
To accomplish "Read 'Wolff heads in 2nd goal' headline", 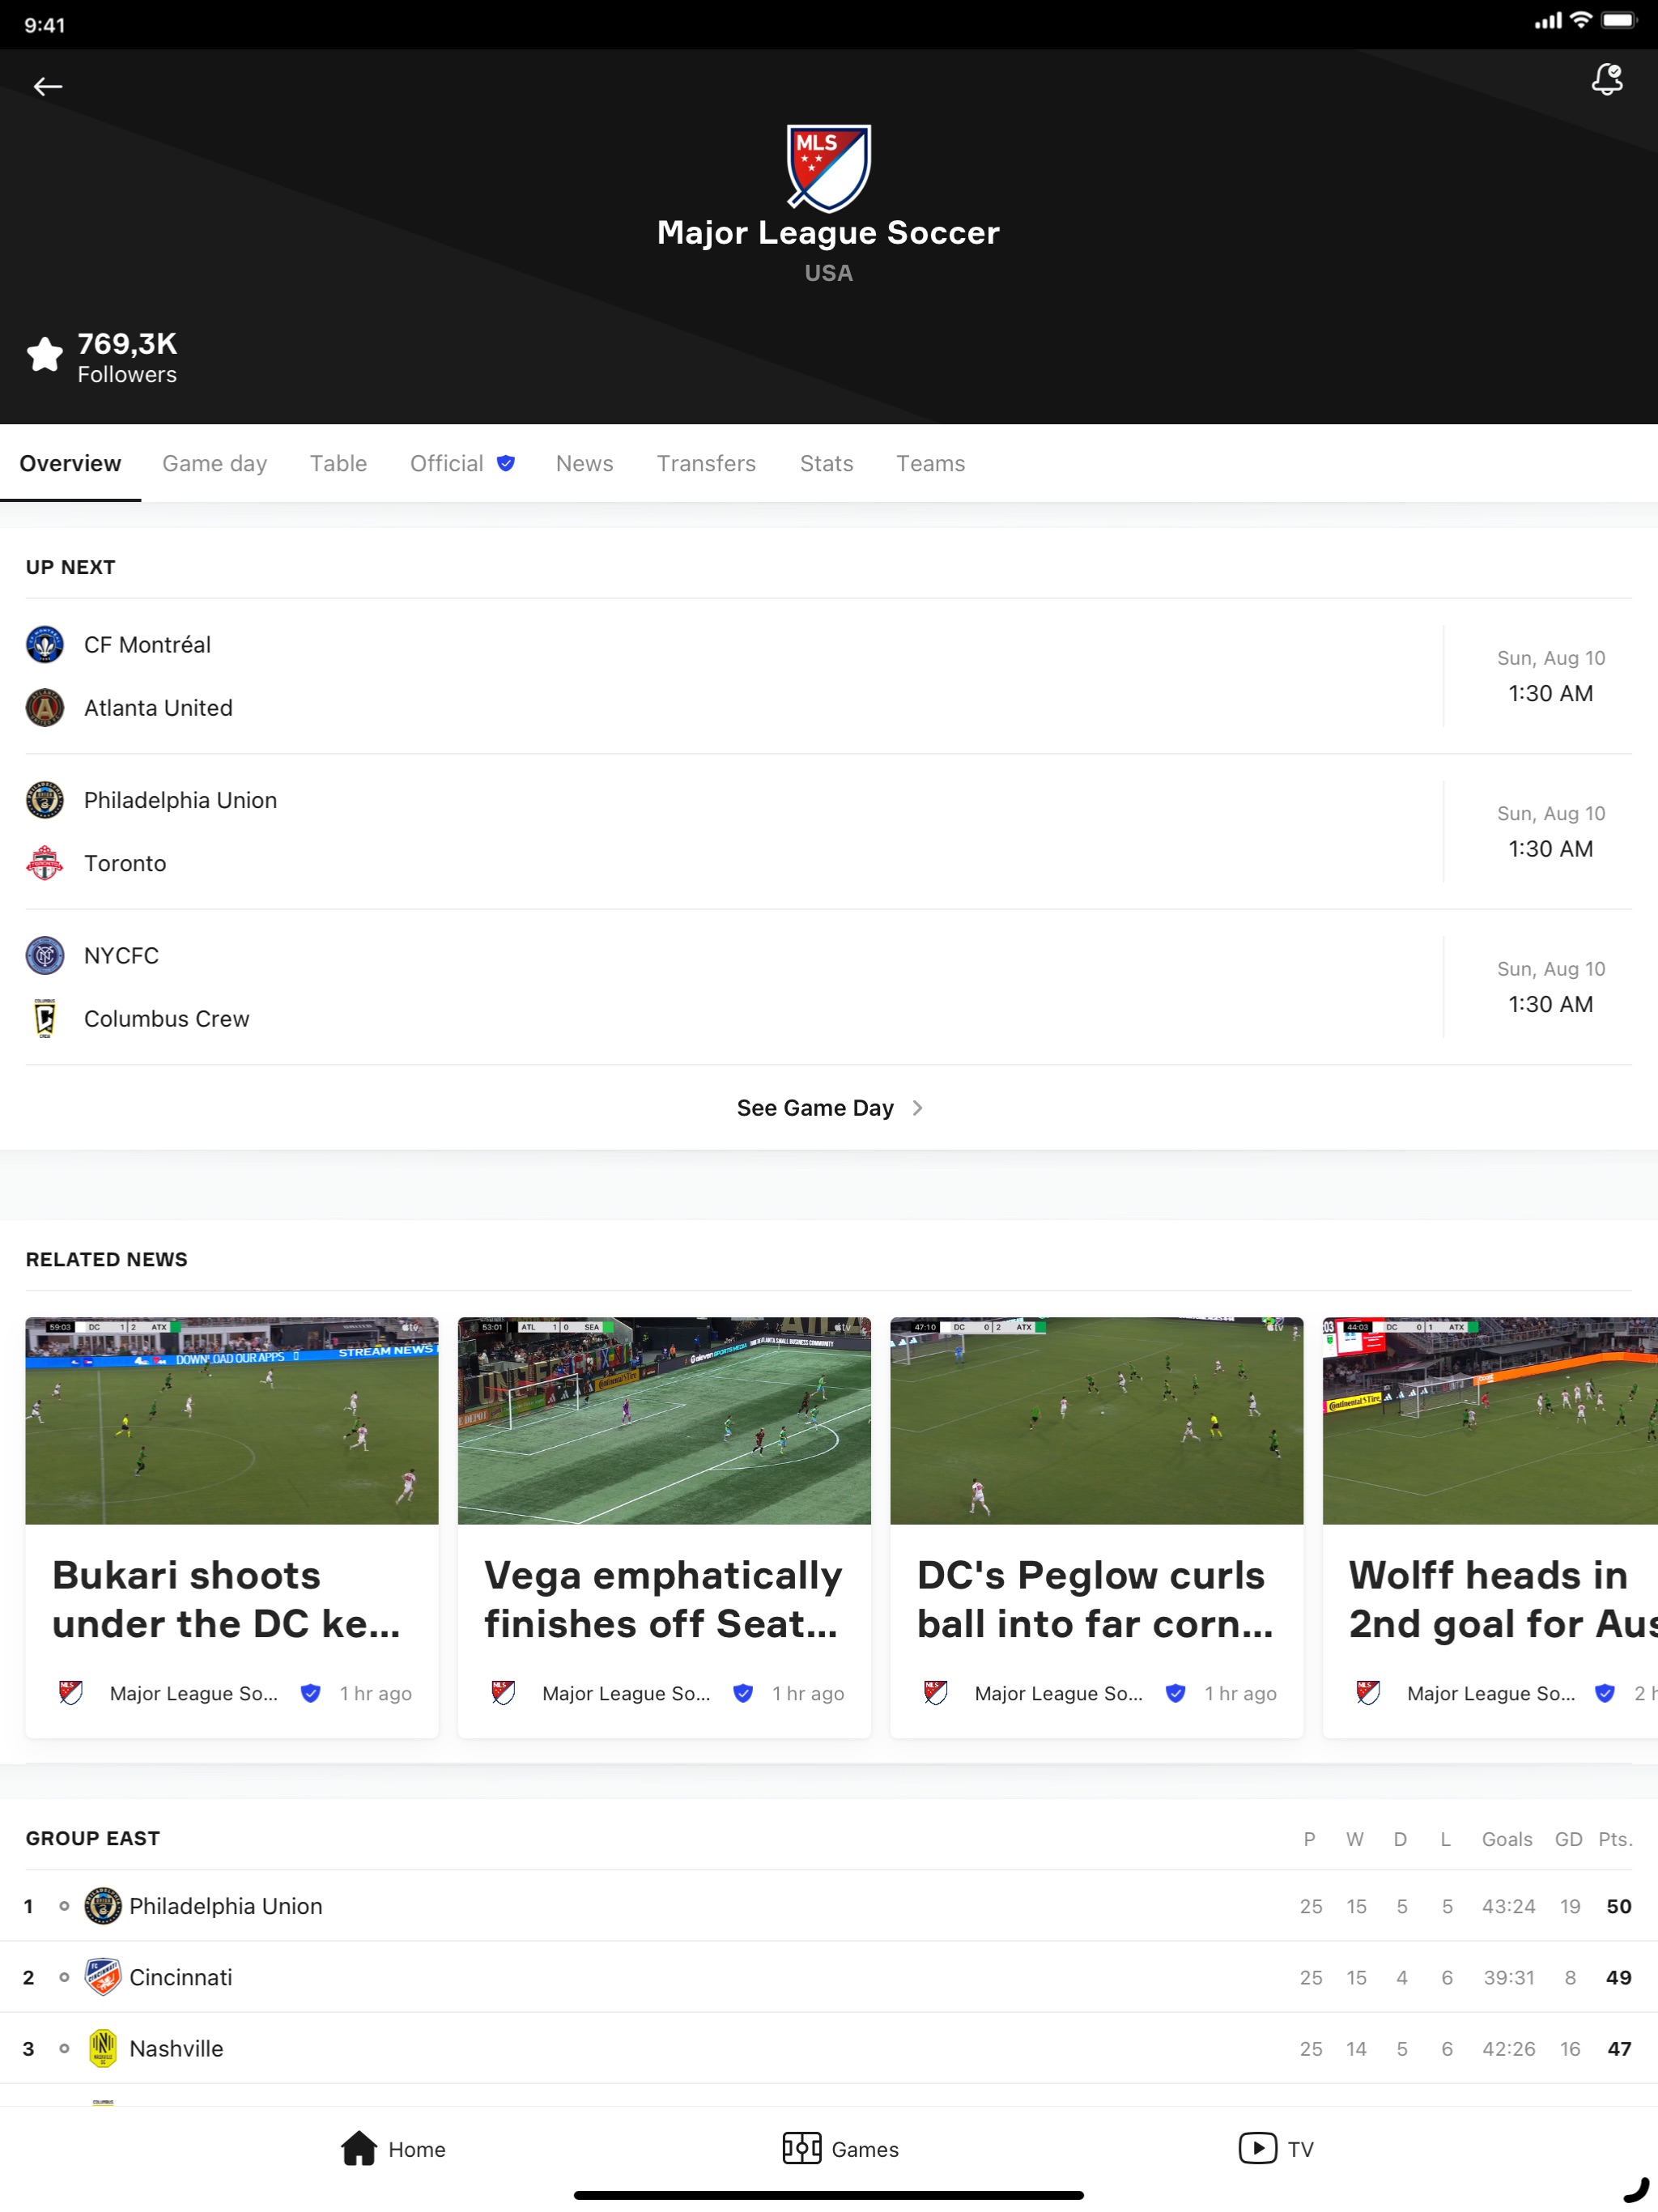I will [1503, 1599].
